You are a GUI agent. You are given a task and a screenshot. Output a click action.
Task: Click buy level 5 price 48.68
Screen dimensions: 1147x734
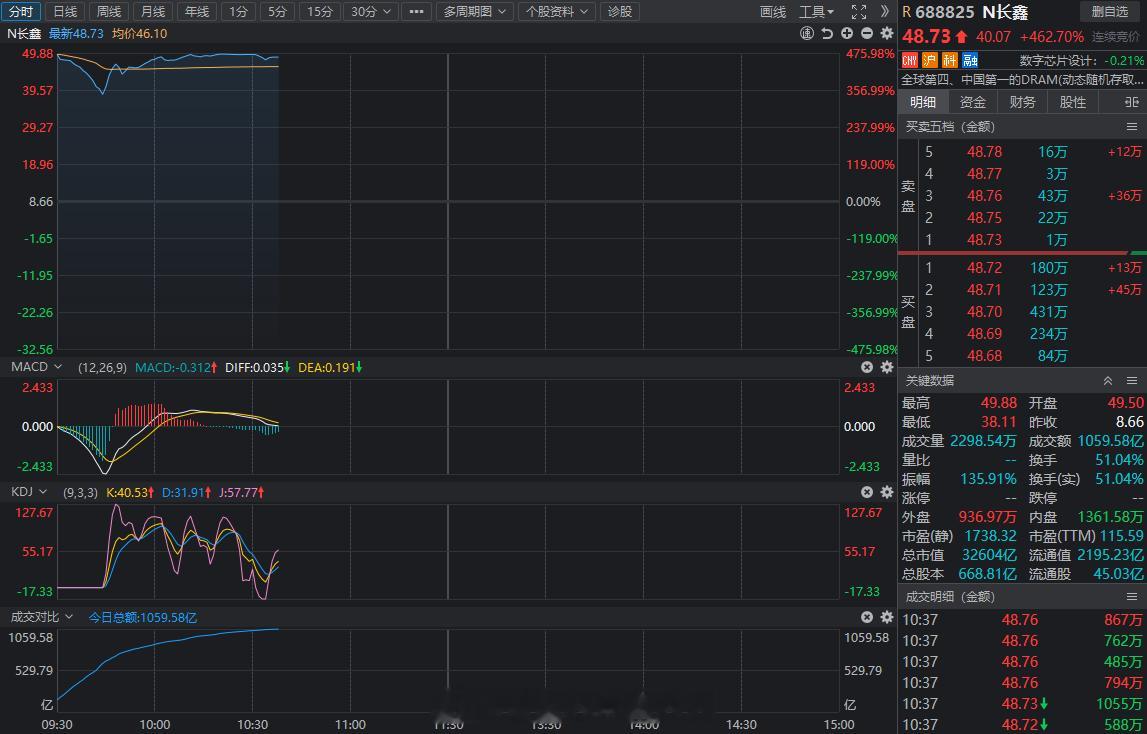985,356
